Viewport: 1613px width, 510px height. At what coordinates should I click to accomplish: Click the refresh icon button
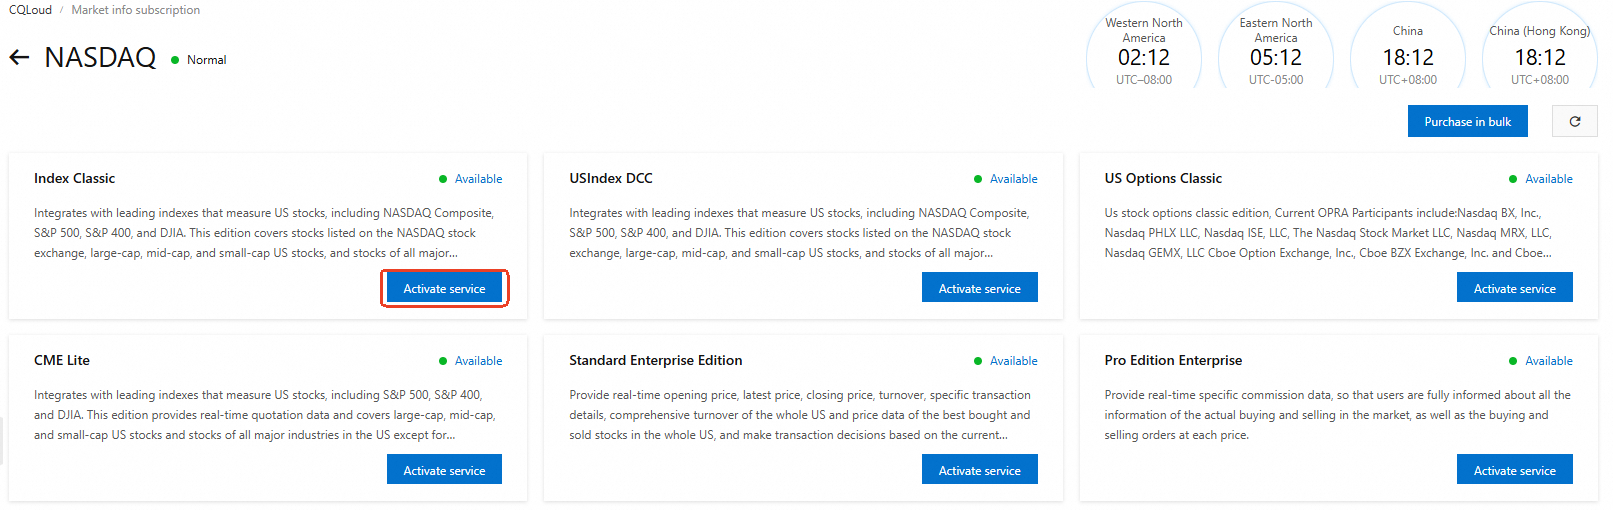(1574, 122)
